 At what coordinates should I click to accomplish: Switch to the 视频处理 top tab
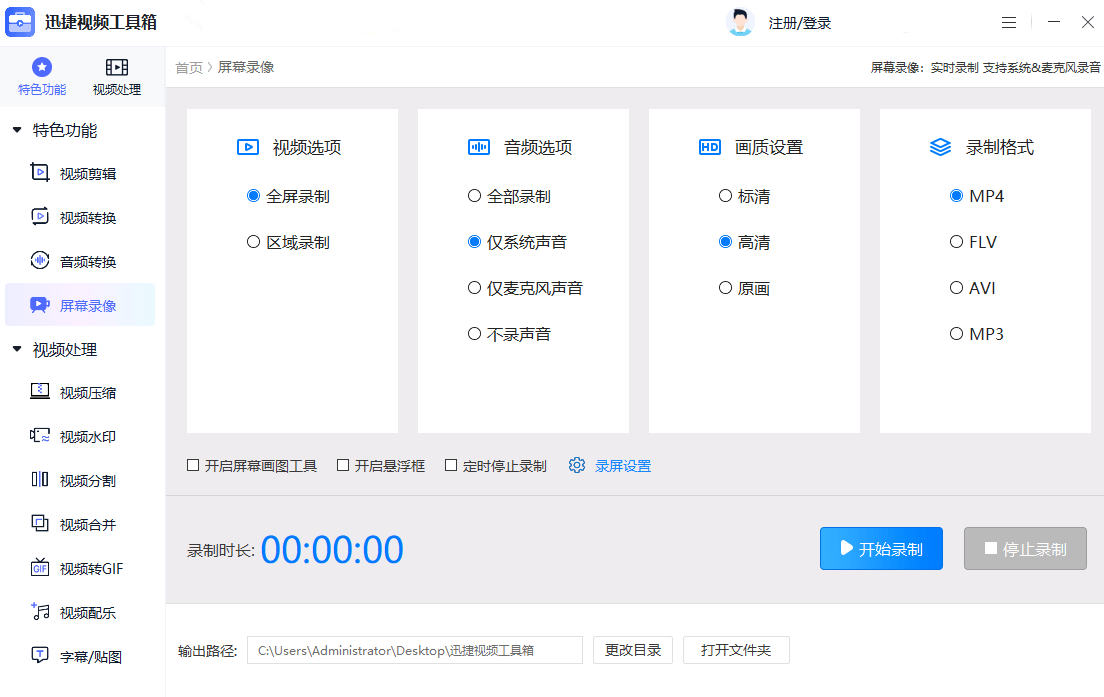pos(117,76)
